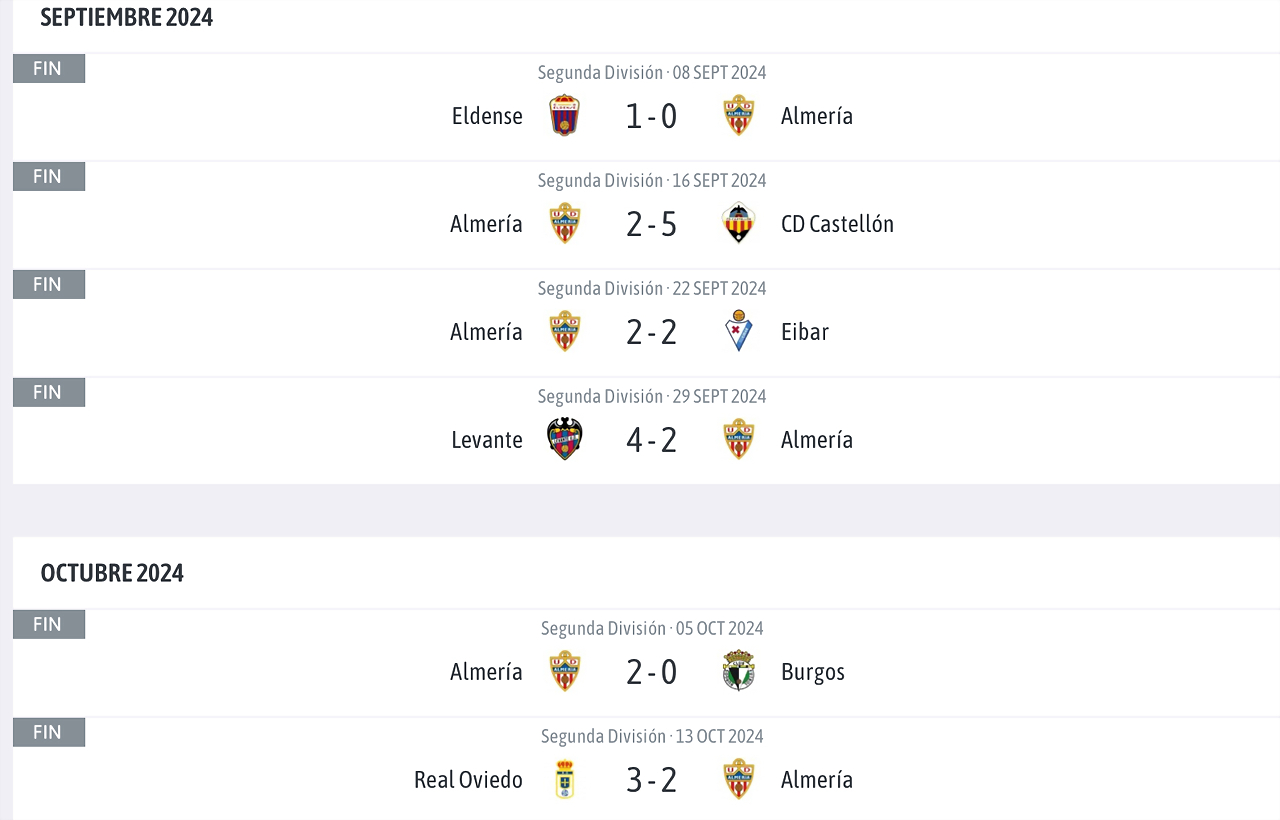Click Almería crest in Castellón match
Image resolution: width=1280 pixels, height=820 pixels.
tap(565, 223)
